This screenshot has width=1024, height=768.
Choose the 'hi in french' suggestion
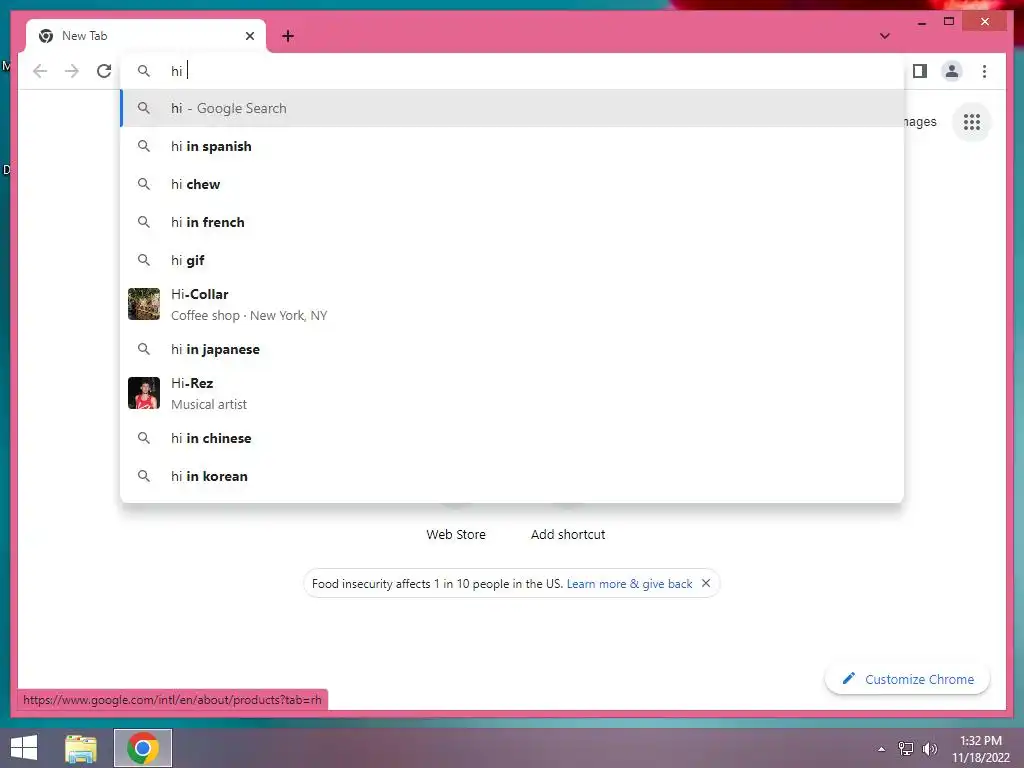tap(513, 222)
